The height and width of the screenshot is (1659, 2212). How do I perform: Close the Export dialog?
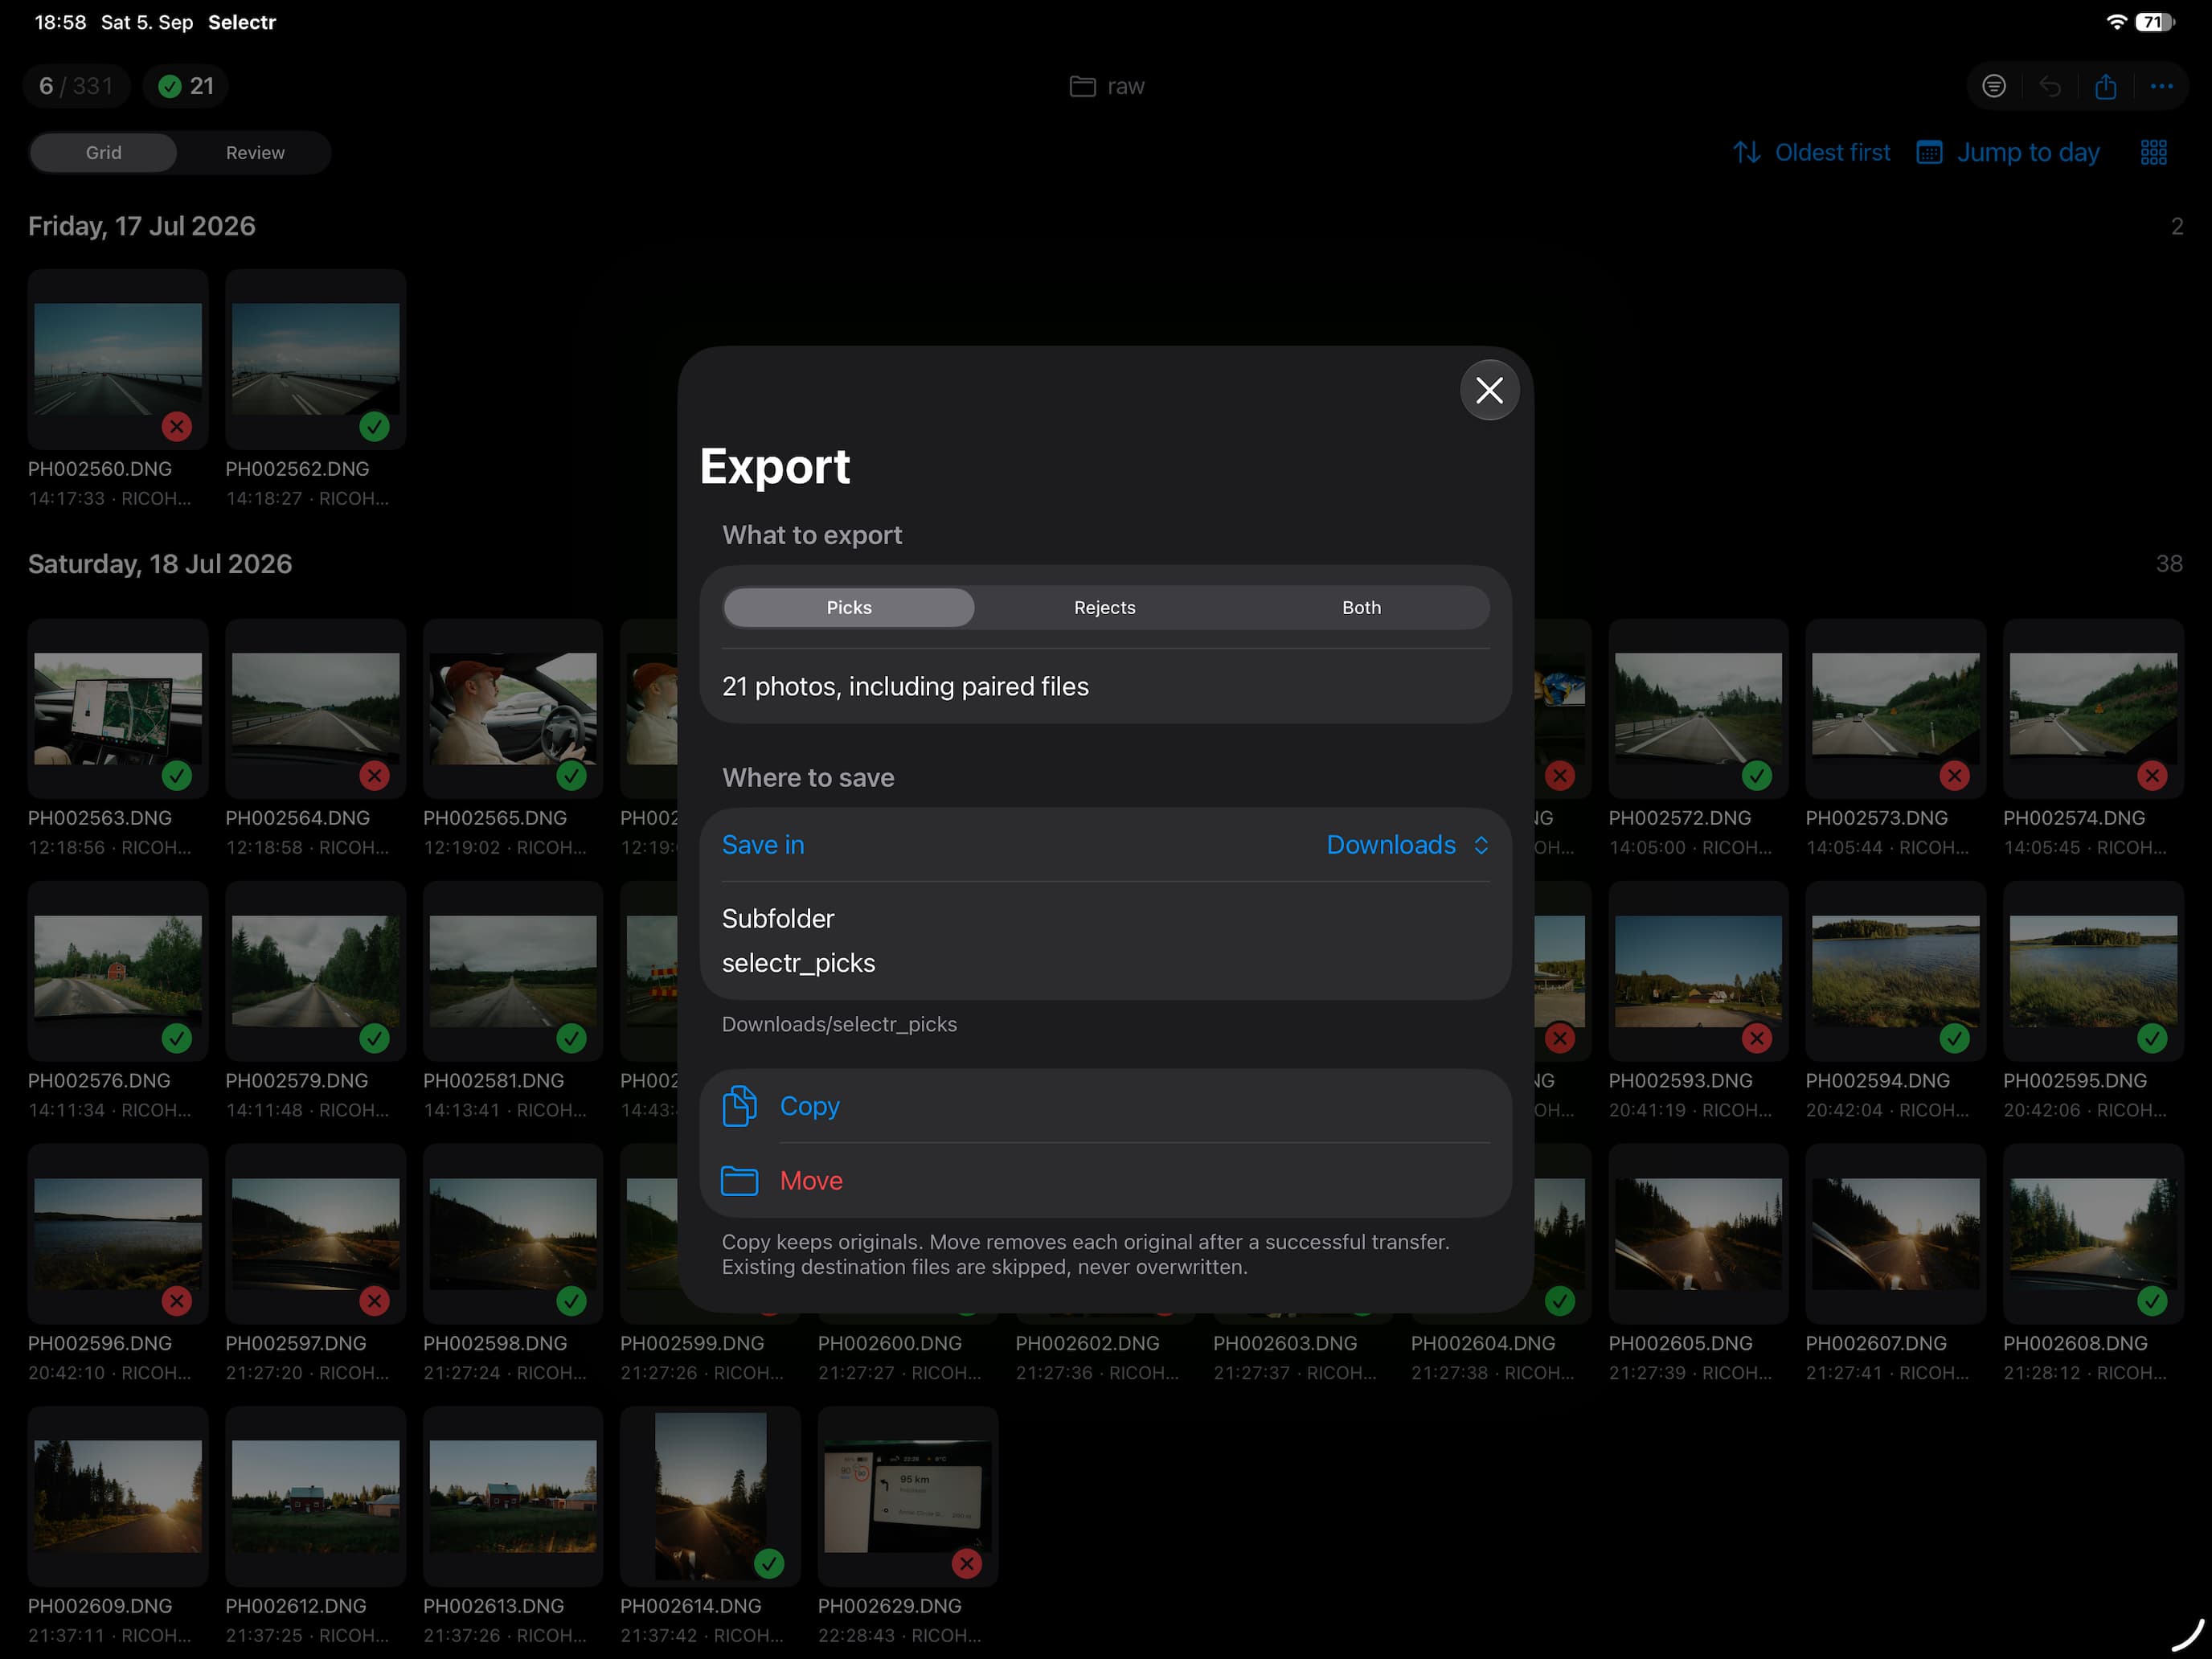click(x=1489, y=390)
